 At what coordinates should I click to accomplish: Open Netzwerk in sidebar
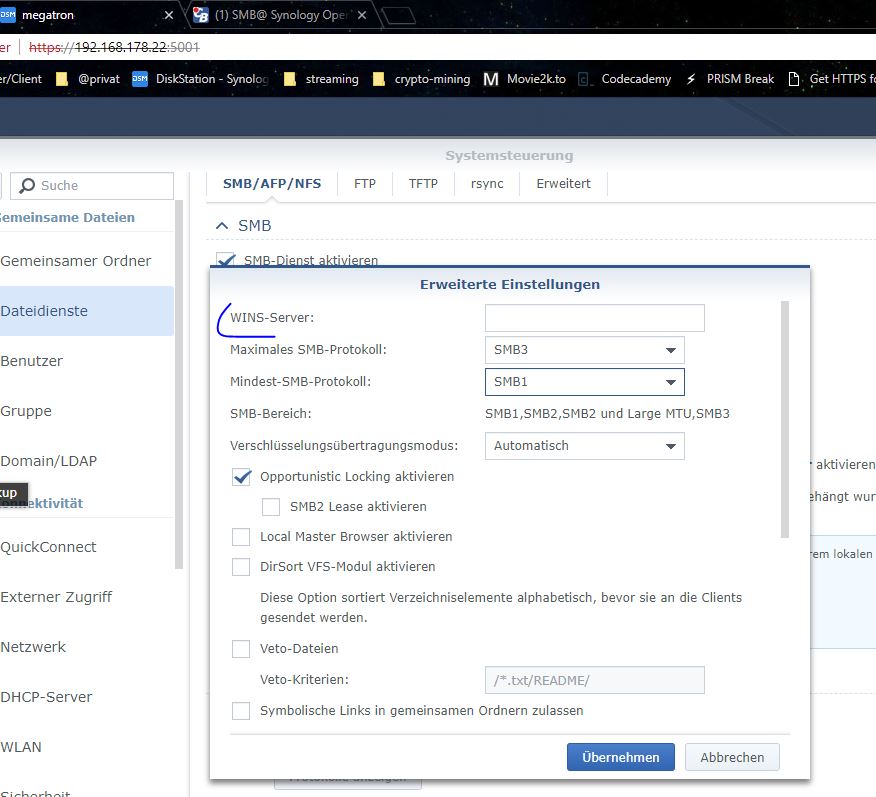pos(87,647)
